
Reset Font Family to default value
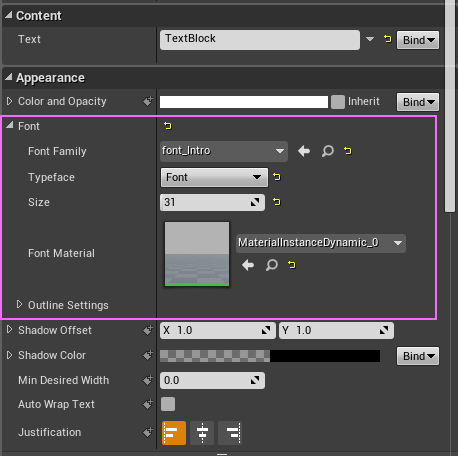point(348,151)
